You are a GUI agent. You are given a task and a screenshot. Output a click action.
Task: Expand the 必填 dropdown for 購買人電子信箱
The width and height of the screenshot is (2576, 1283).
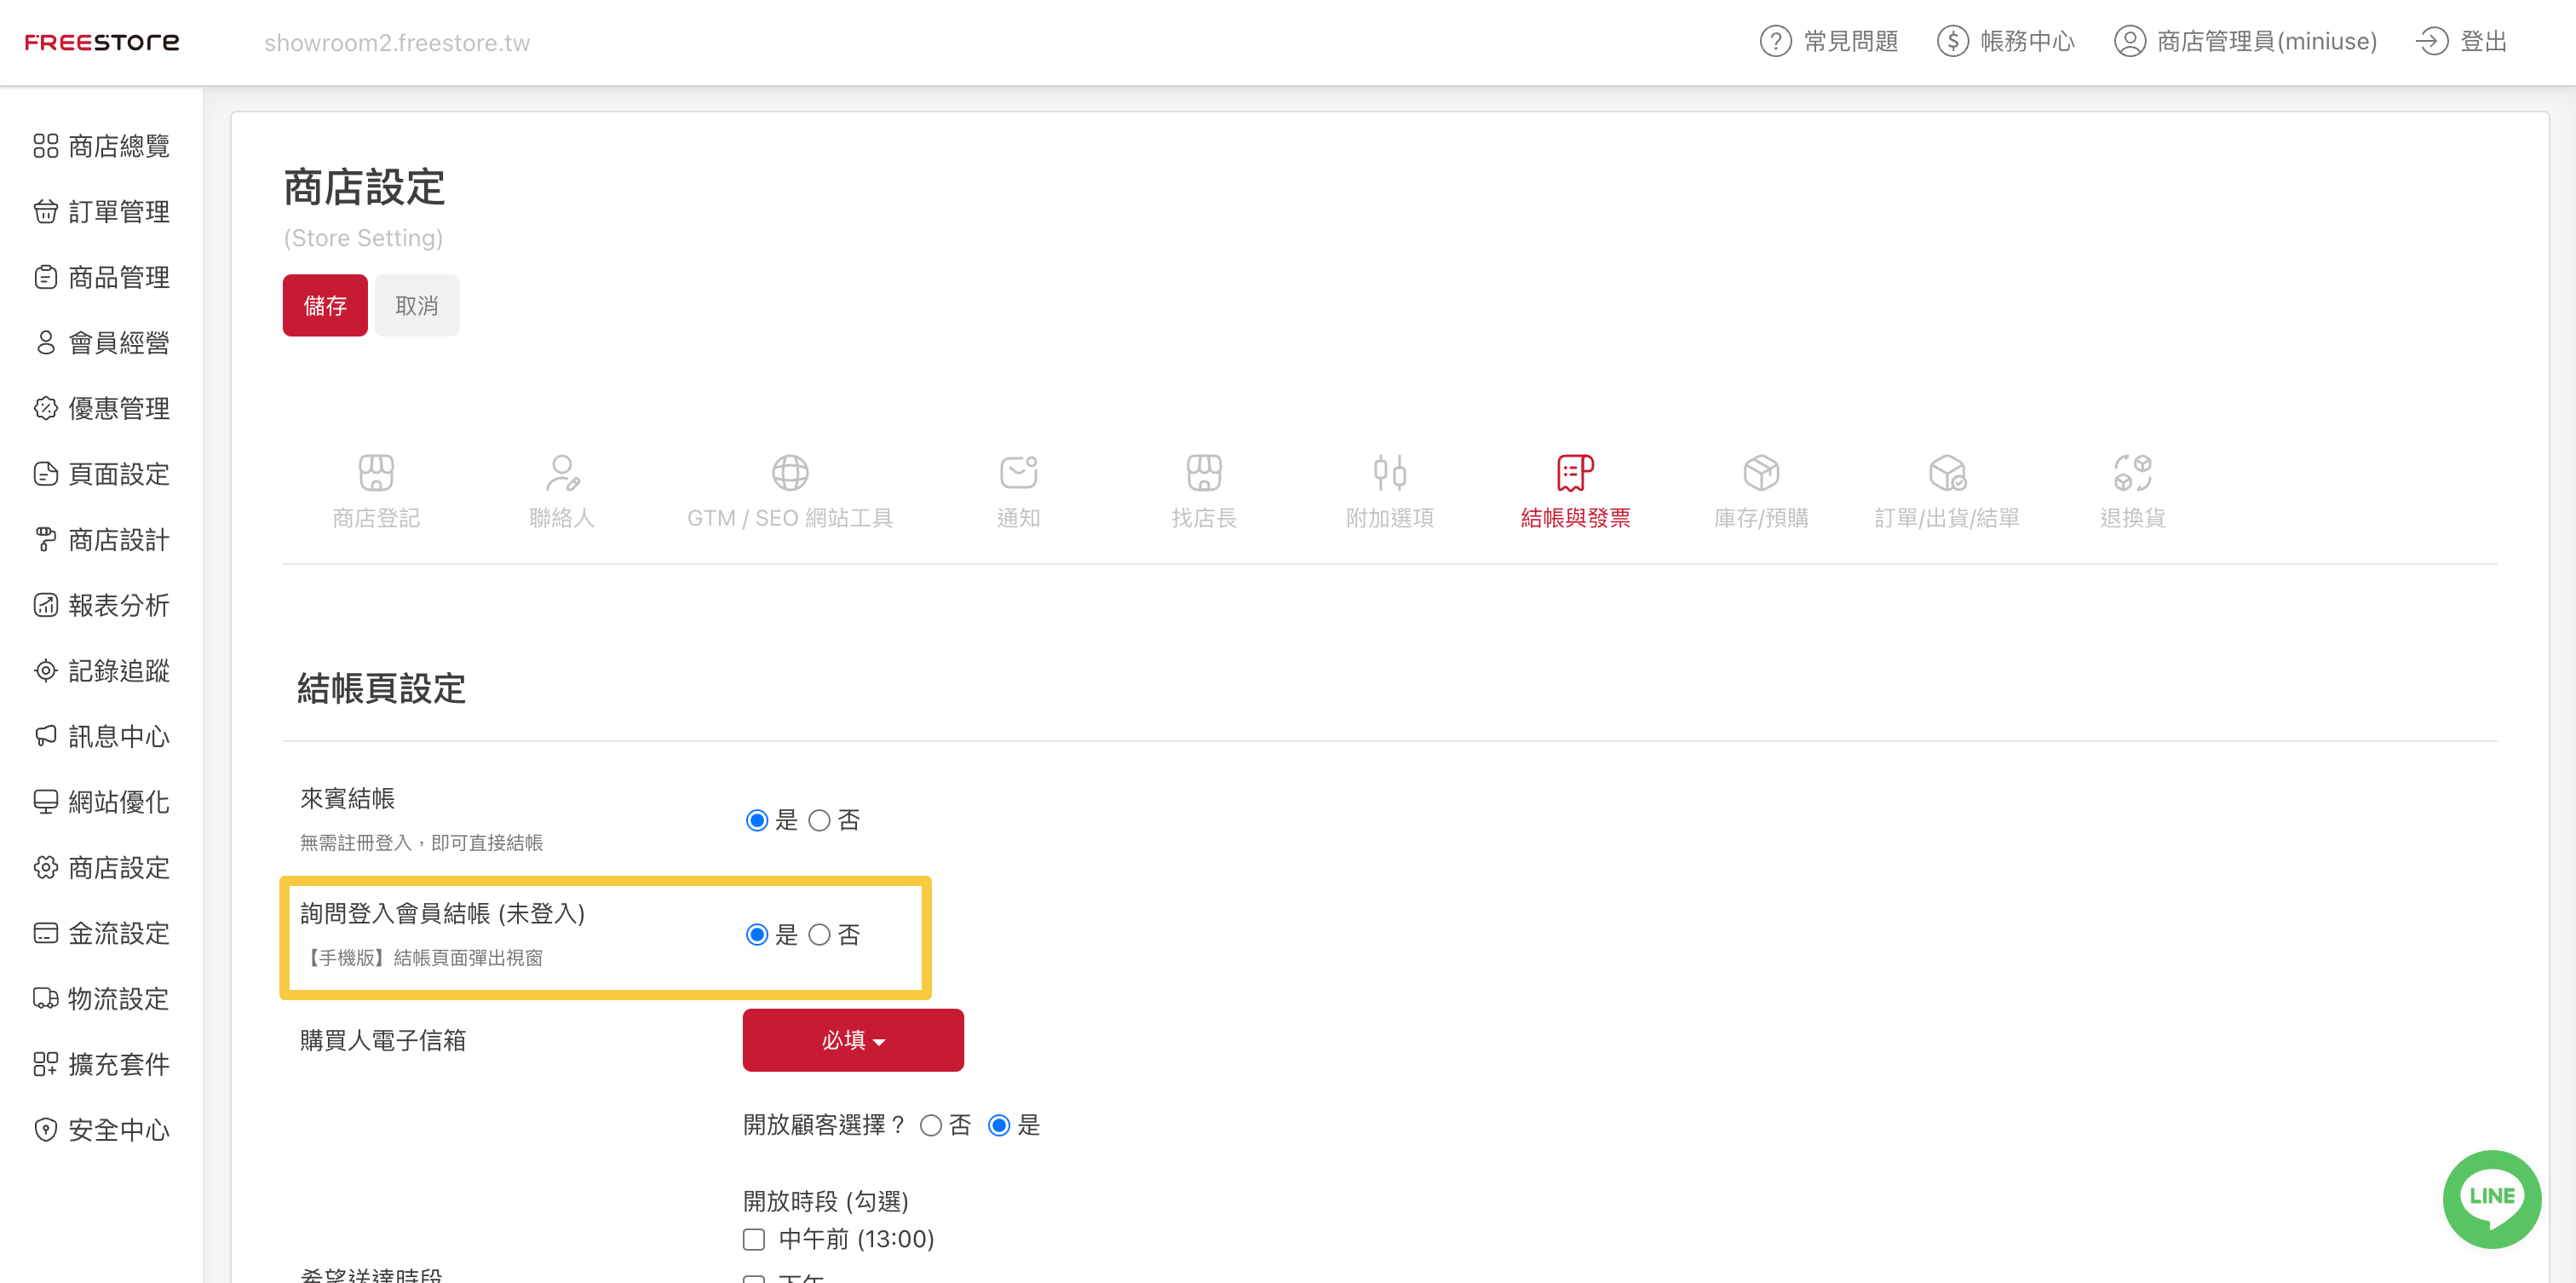pos(852,1041)
